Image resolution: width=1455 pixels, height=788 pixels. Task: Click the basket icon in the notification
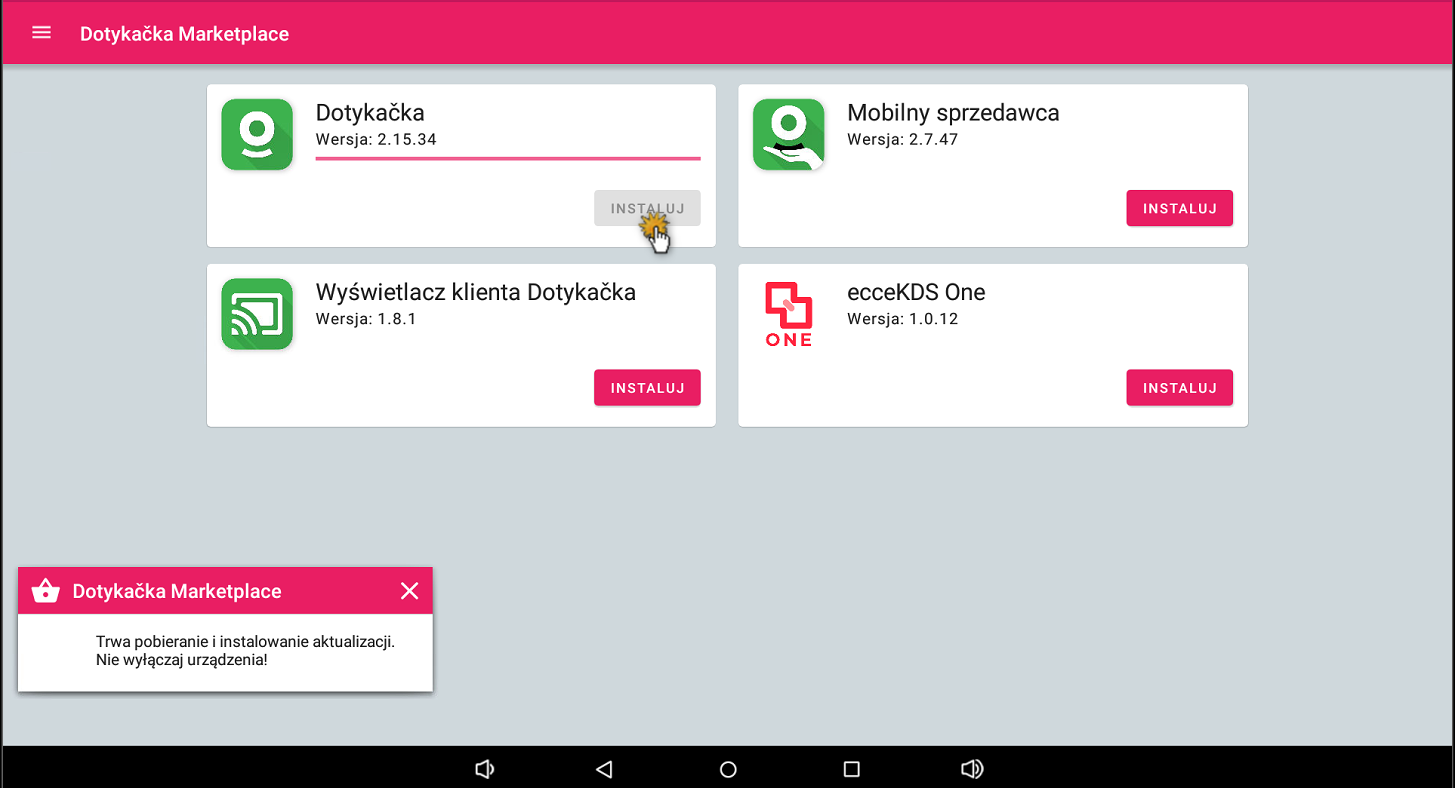[46, 591]
